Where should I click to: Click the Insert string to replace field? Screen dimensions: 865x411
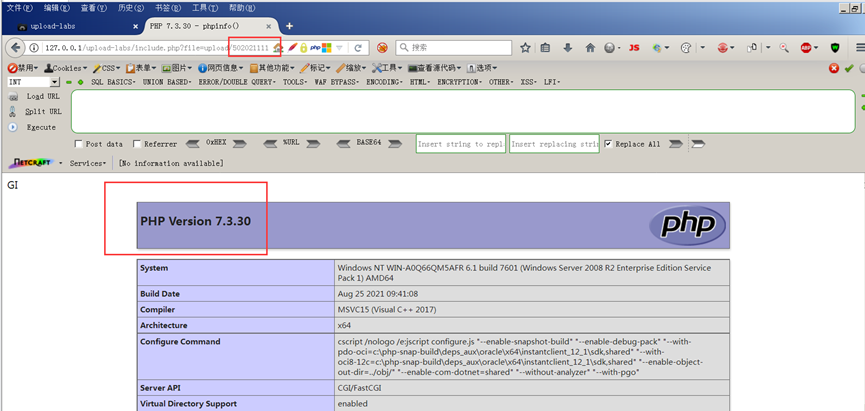click(461, 144)
